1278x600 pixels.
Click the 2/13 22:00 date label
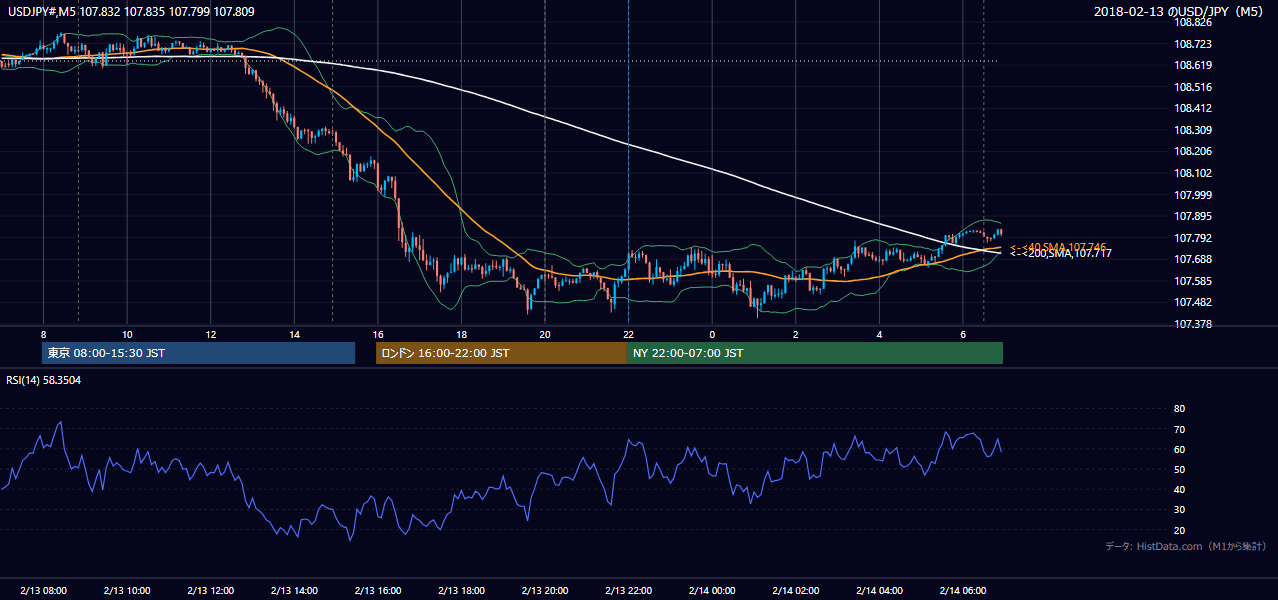(x=628, y=591)
